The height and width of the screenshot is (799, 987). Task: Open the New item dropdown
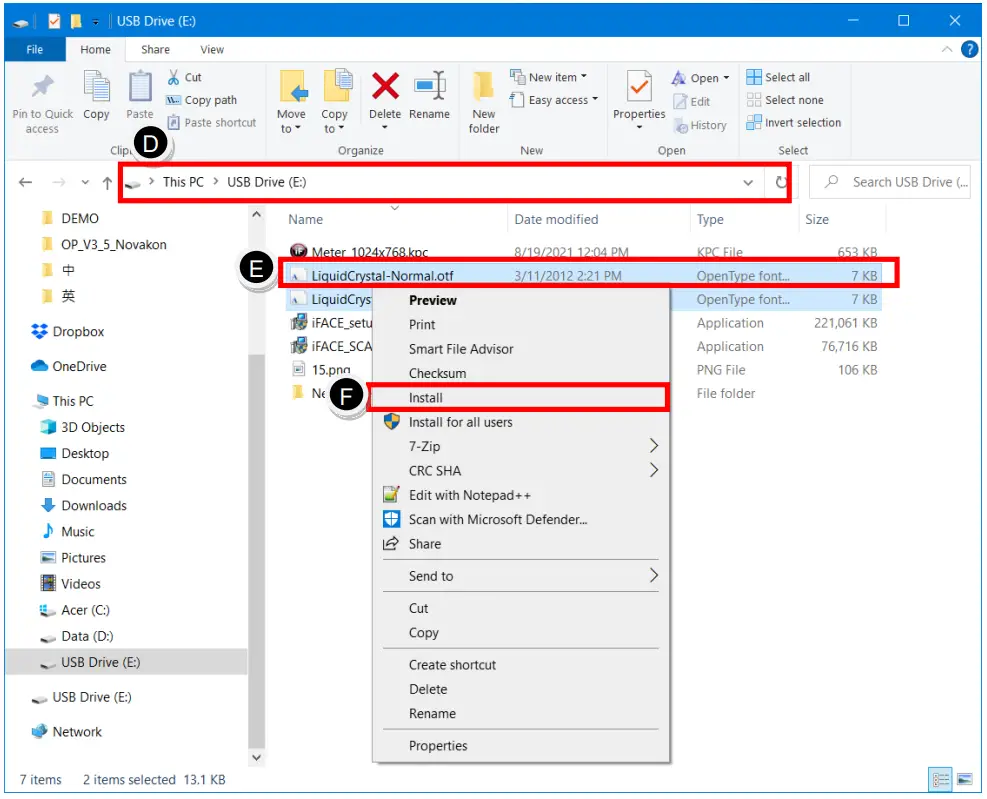[x=549, y=77]
